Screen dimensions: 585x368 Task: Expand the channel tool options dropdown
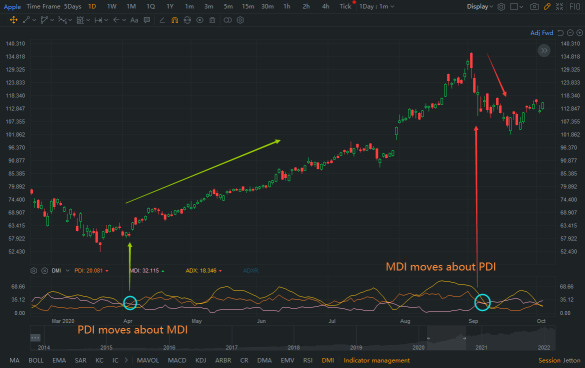52,20
